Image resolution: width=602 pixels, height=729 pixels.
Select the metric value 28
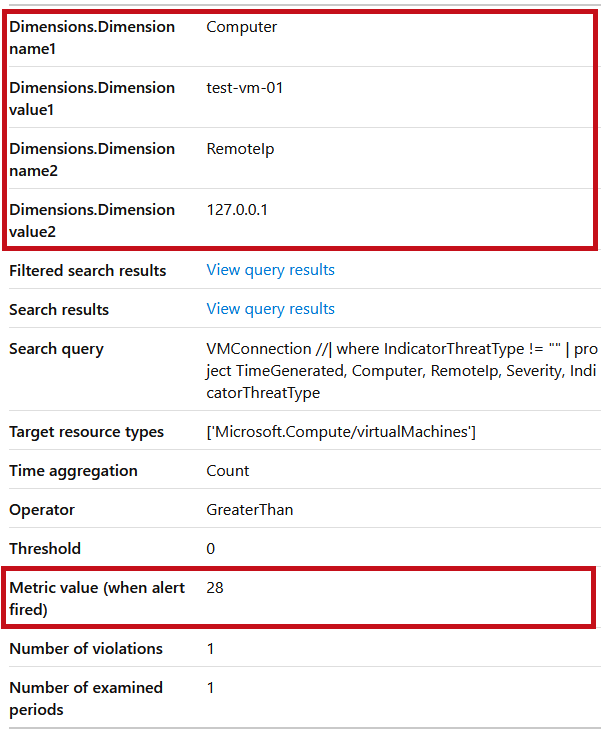tap(215, 588)
